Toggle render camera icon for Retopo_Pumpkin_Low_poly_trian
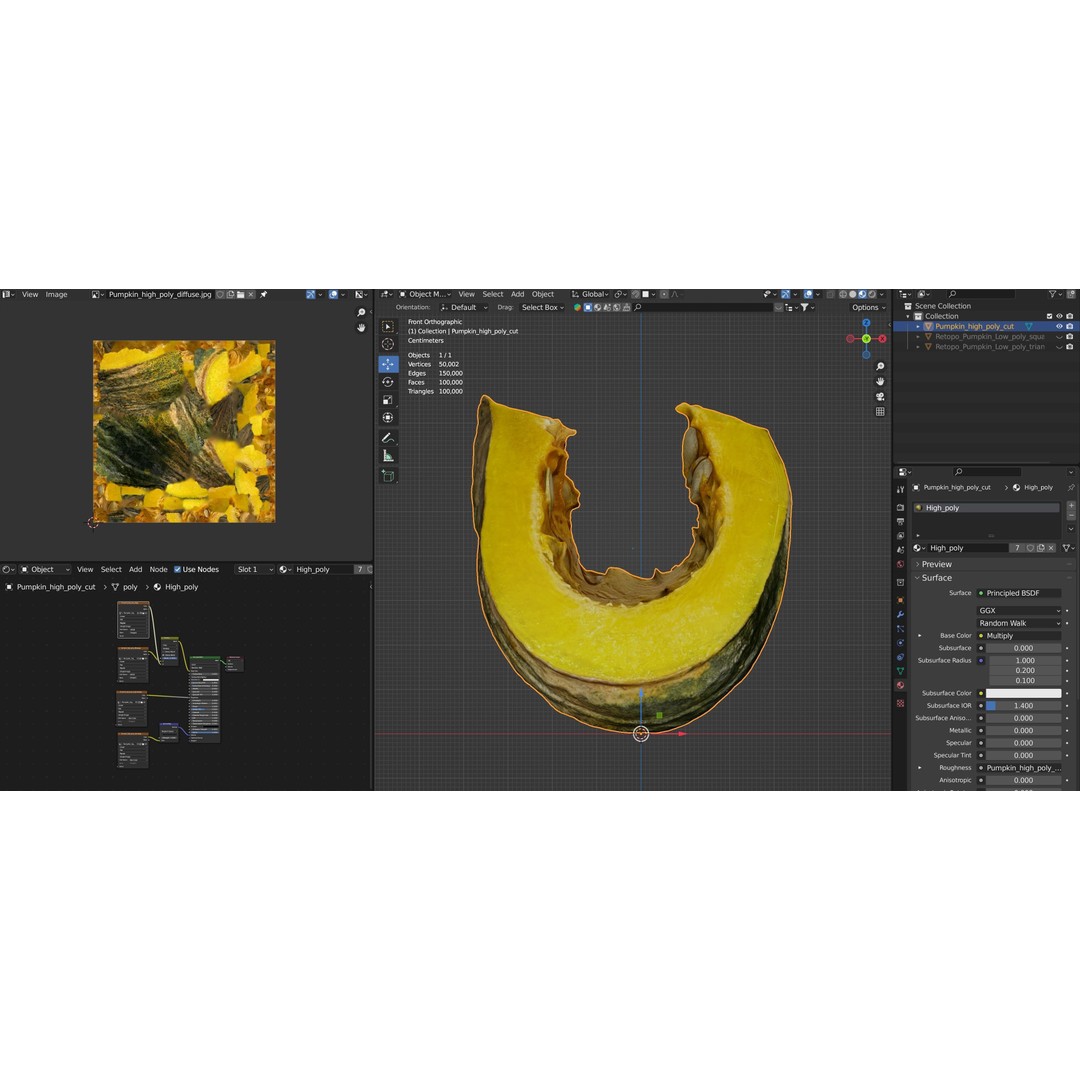This screenshot has height=1080, width=1080. pos(1070,347)
